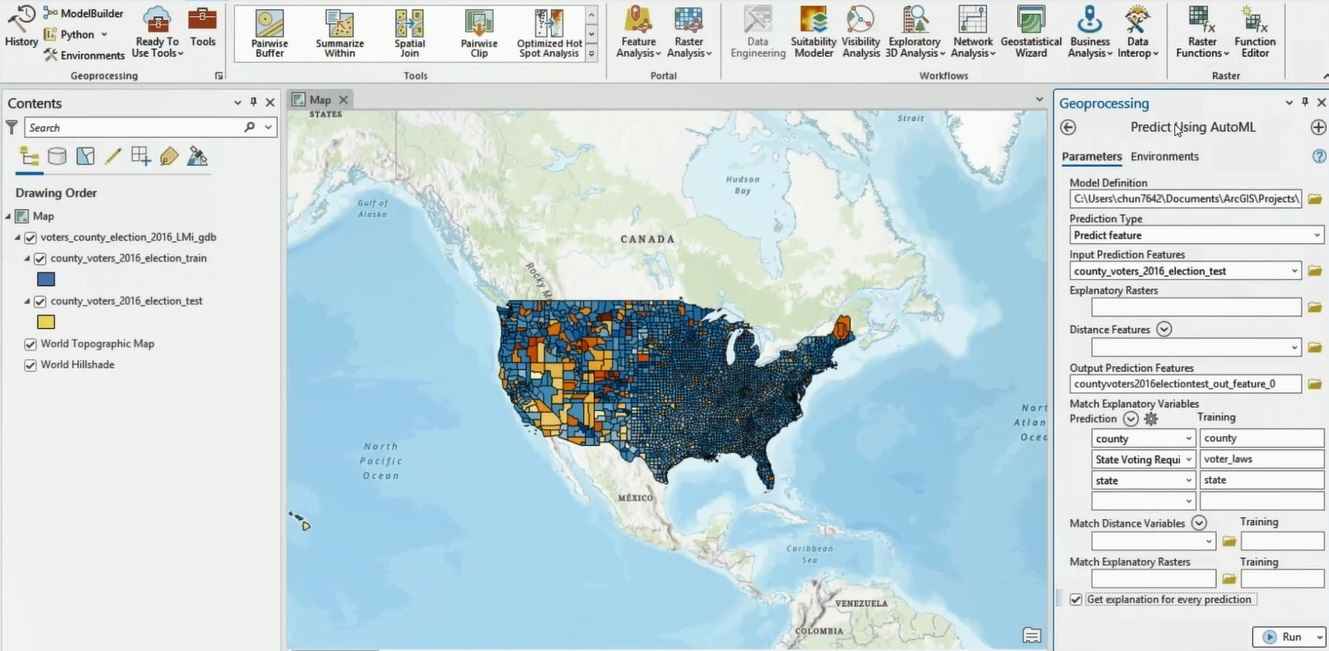Expand the Distance Features section chevron
This screenshot has width=1329, height=651.
(x=1164, y=329)
